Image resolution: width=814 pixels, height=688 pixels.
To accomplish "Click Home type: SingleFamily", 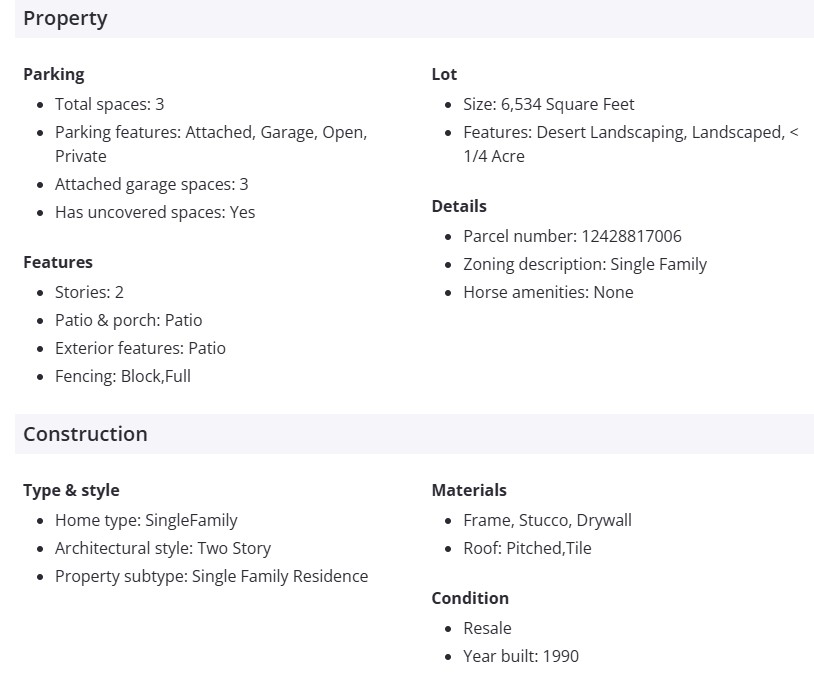I will pyautogui.click(x=146, y=520).
